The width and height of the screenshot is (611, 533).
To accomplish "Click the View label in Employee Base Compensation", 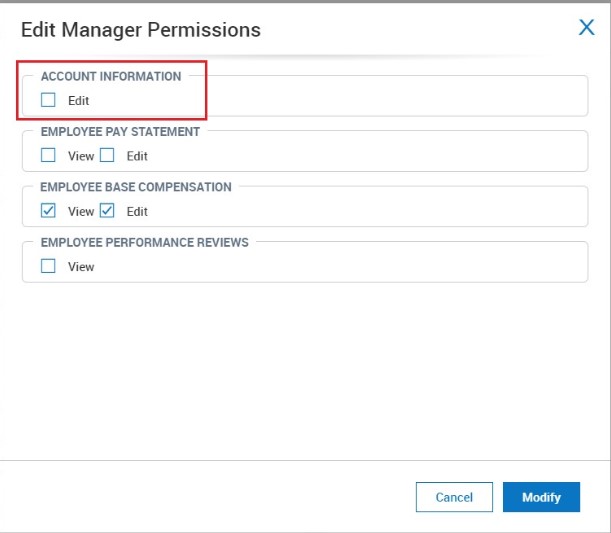I will [x=81, y=212].
